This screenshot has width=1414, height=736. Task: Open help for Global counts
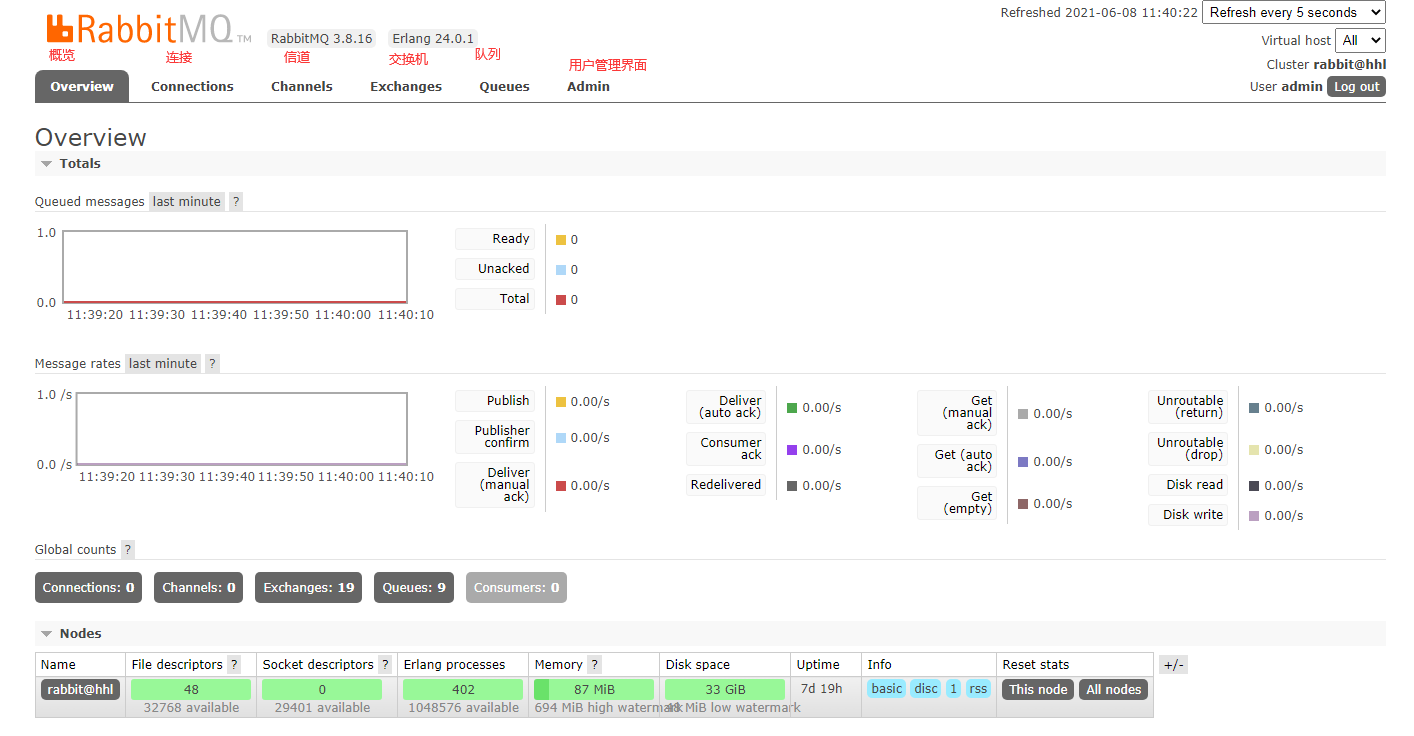(128, 549)
